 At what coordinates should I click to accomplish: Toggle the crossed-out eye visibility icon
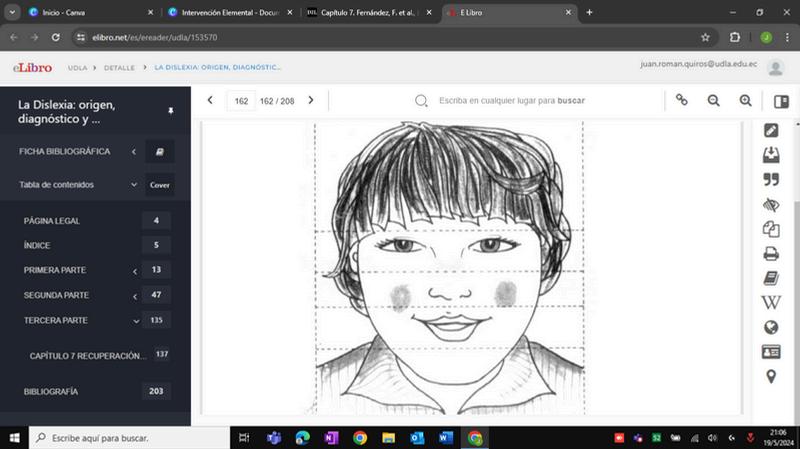point(771,204)
